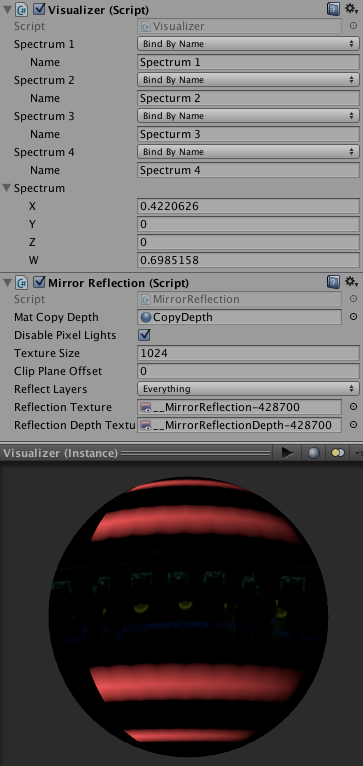Image resolution: width=363 pixels, height=766 pixels.
Task: Click the Reflection Texture label
Action: pos(63,407)
